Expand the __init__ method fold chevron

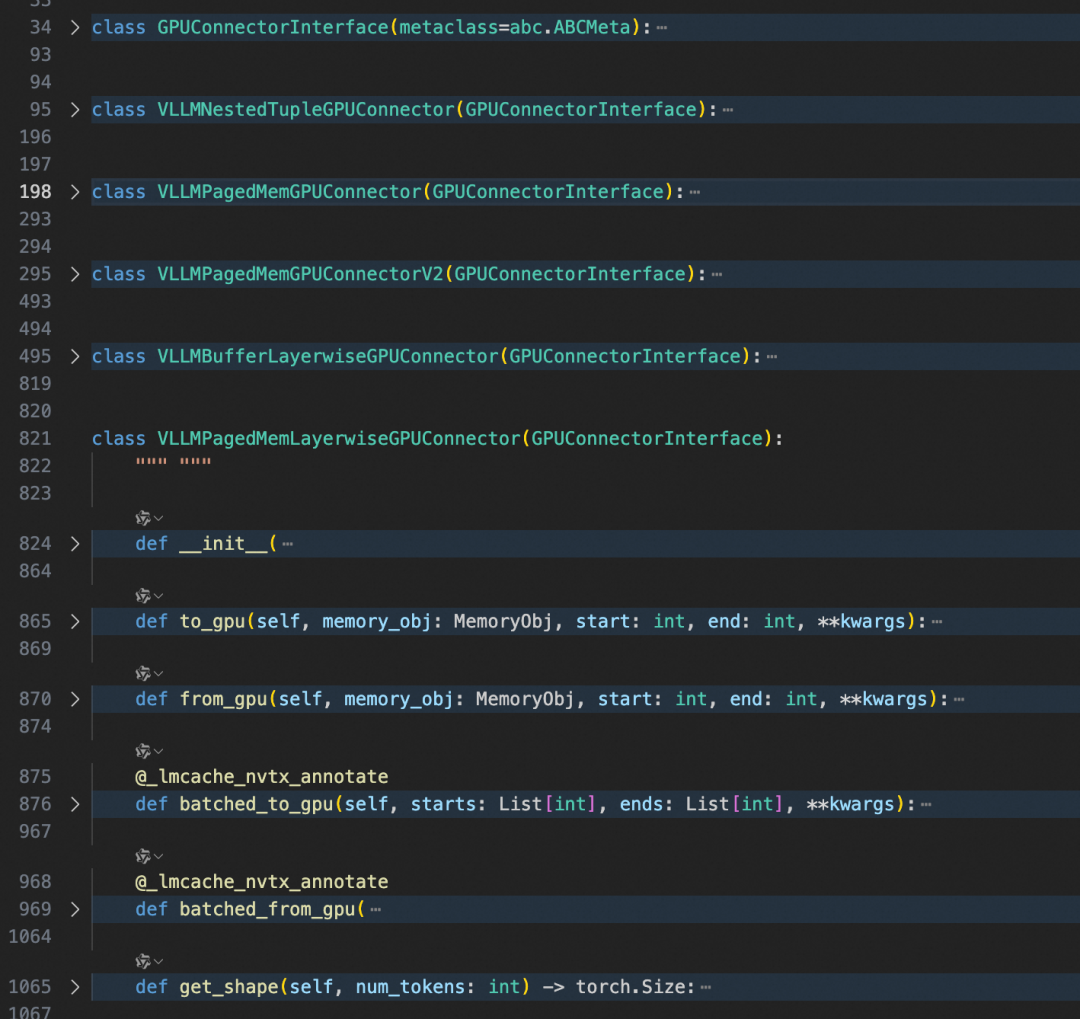(x=75, y=544)
